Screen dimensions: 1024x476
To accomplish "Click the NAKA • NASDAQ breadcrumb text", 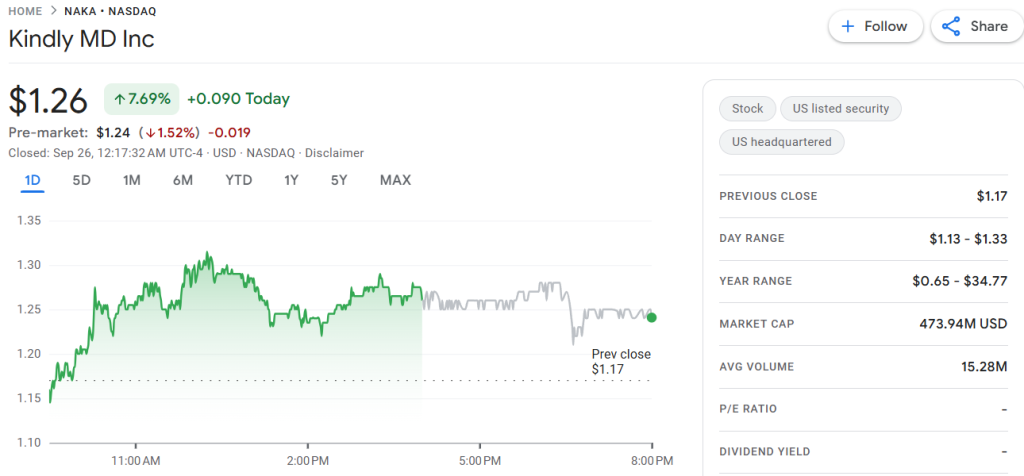I will point(110,11).
